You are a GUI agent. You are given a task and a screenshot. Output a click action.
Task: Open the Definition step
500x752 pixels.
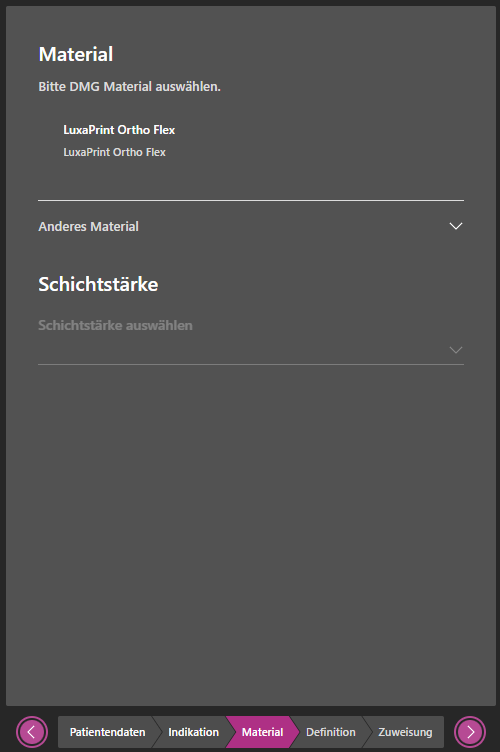[331, 732]
